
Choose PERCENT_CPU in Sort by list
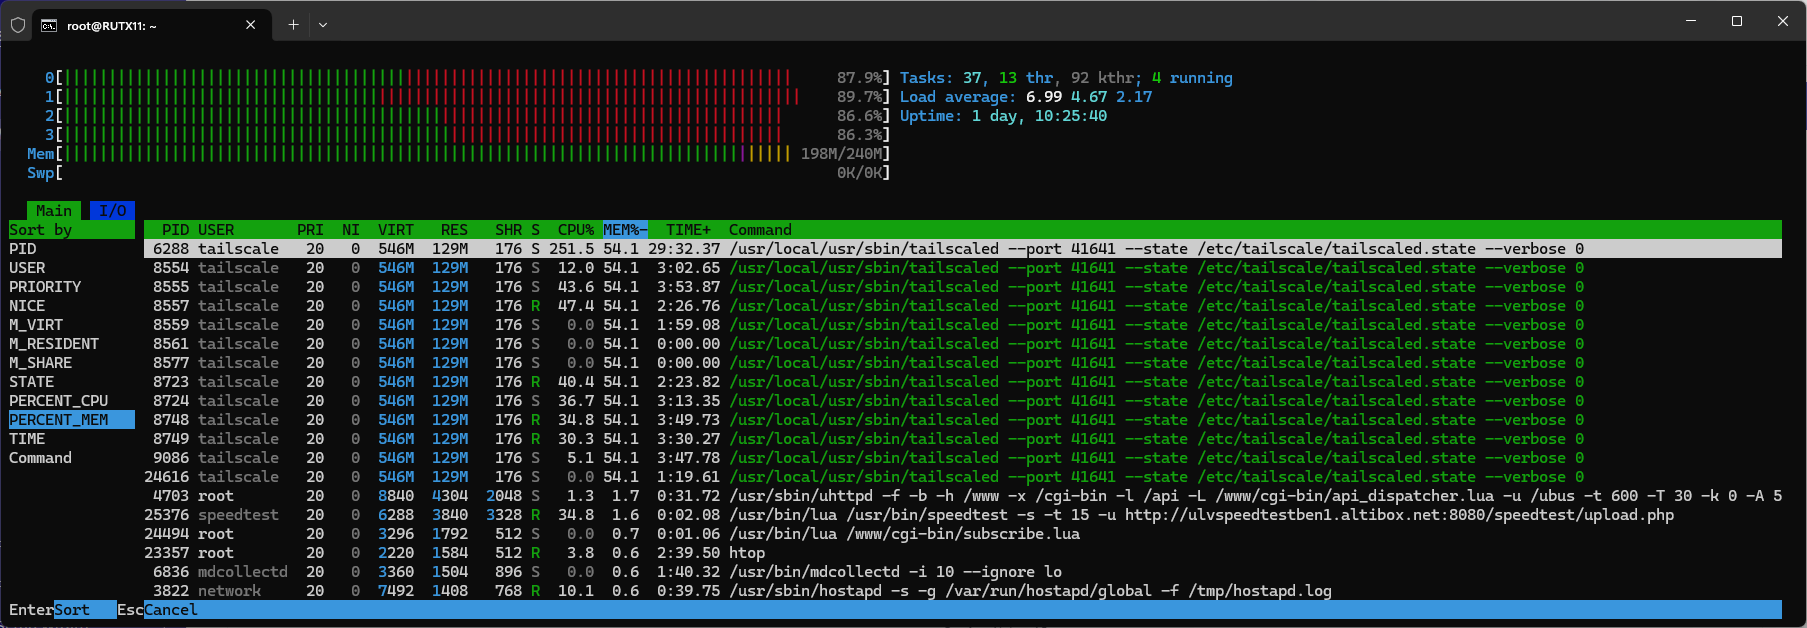(x=59, y=401)
